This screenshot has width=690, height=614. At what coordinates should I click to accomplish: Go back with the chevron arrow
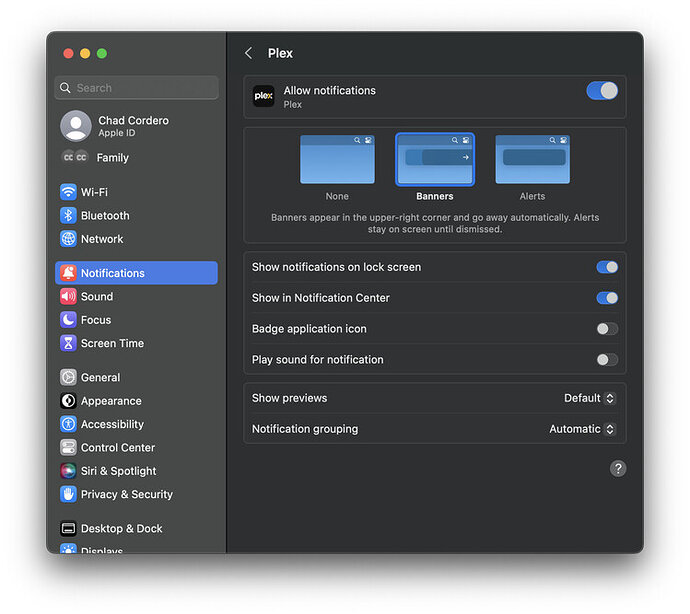pyautogui.click(x=249, y=53)
